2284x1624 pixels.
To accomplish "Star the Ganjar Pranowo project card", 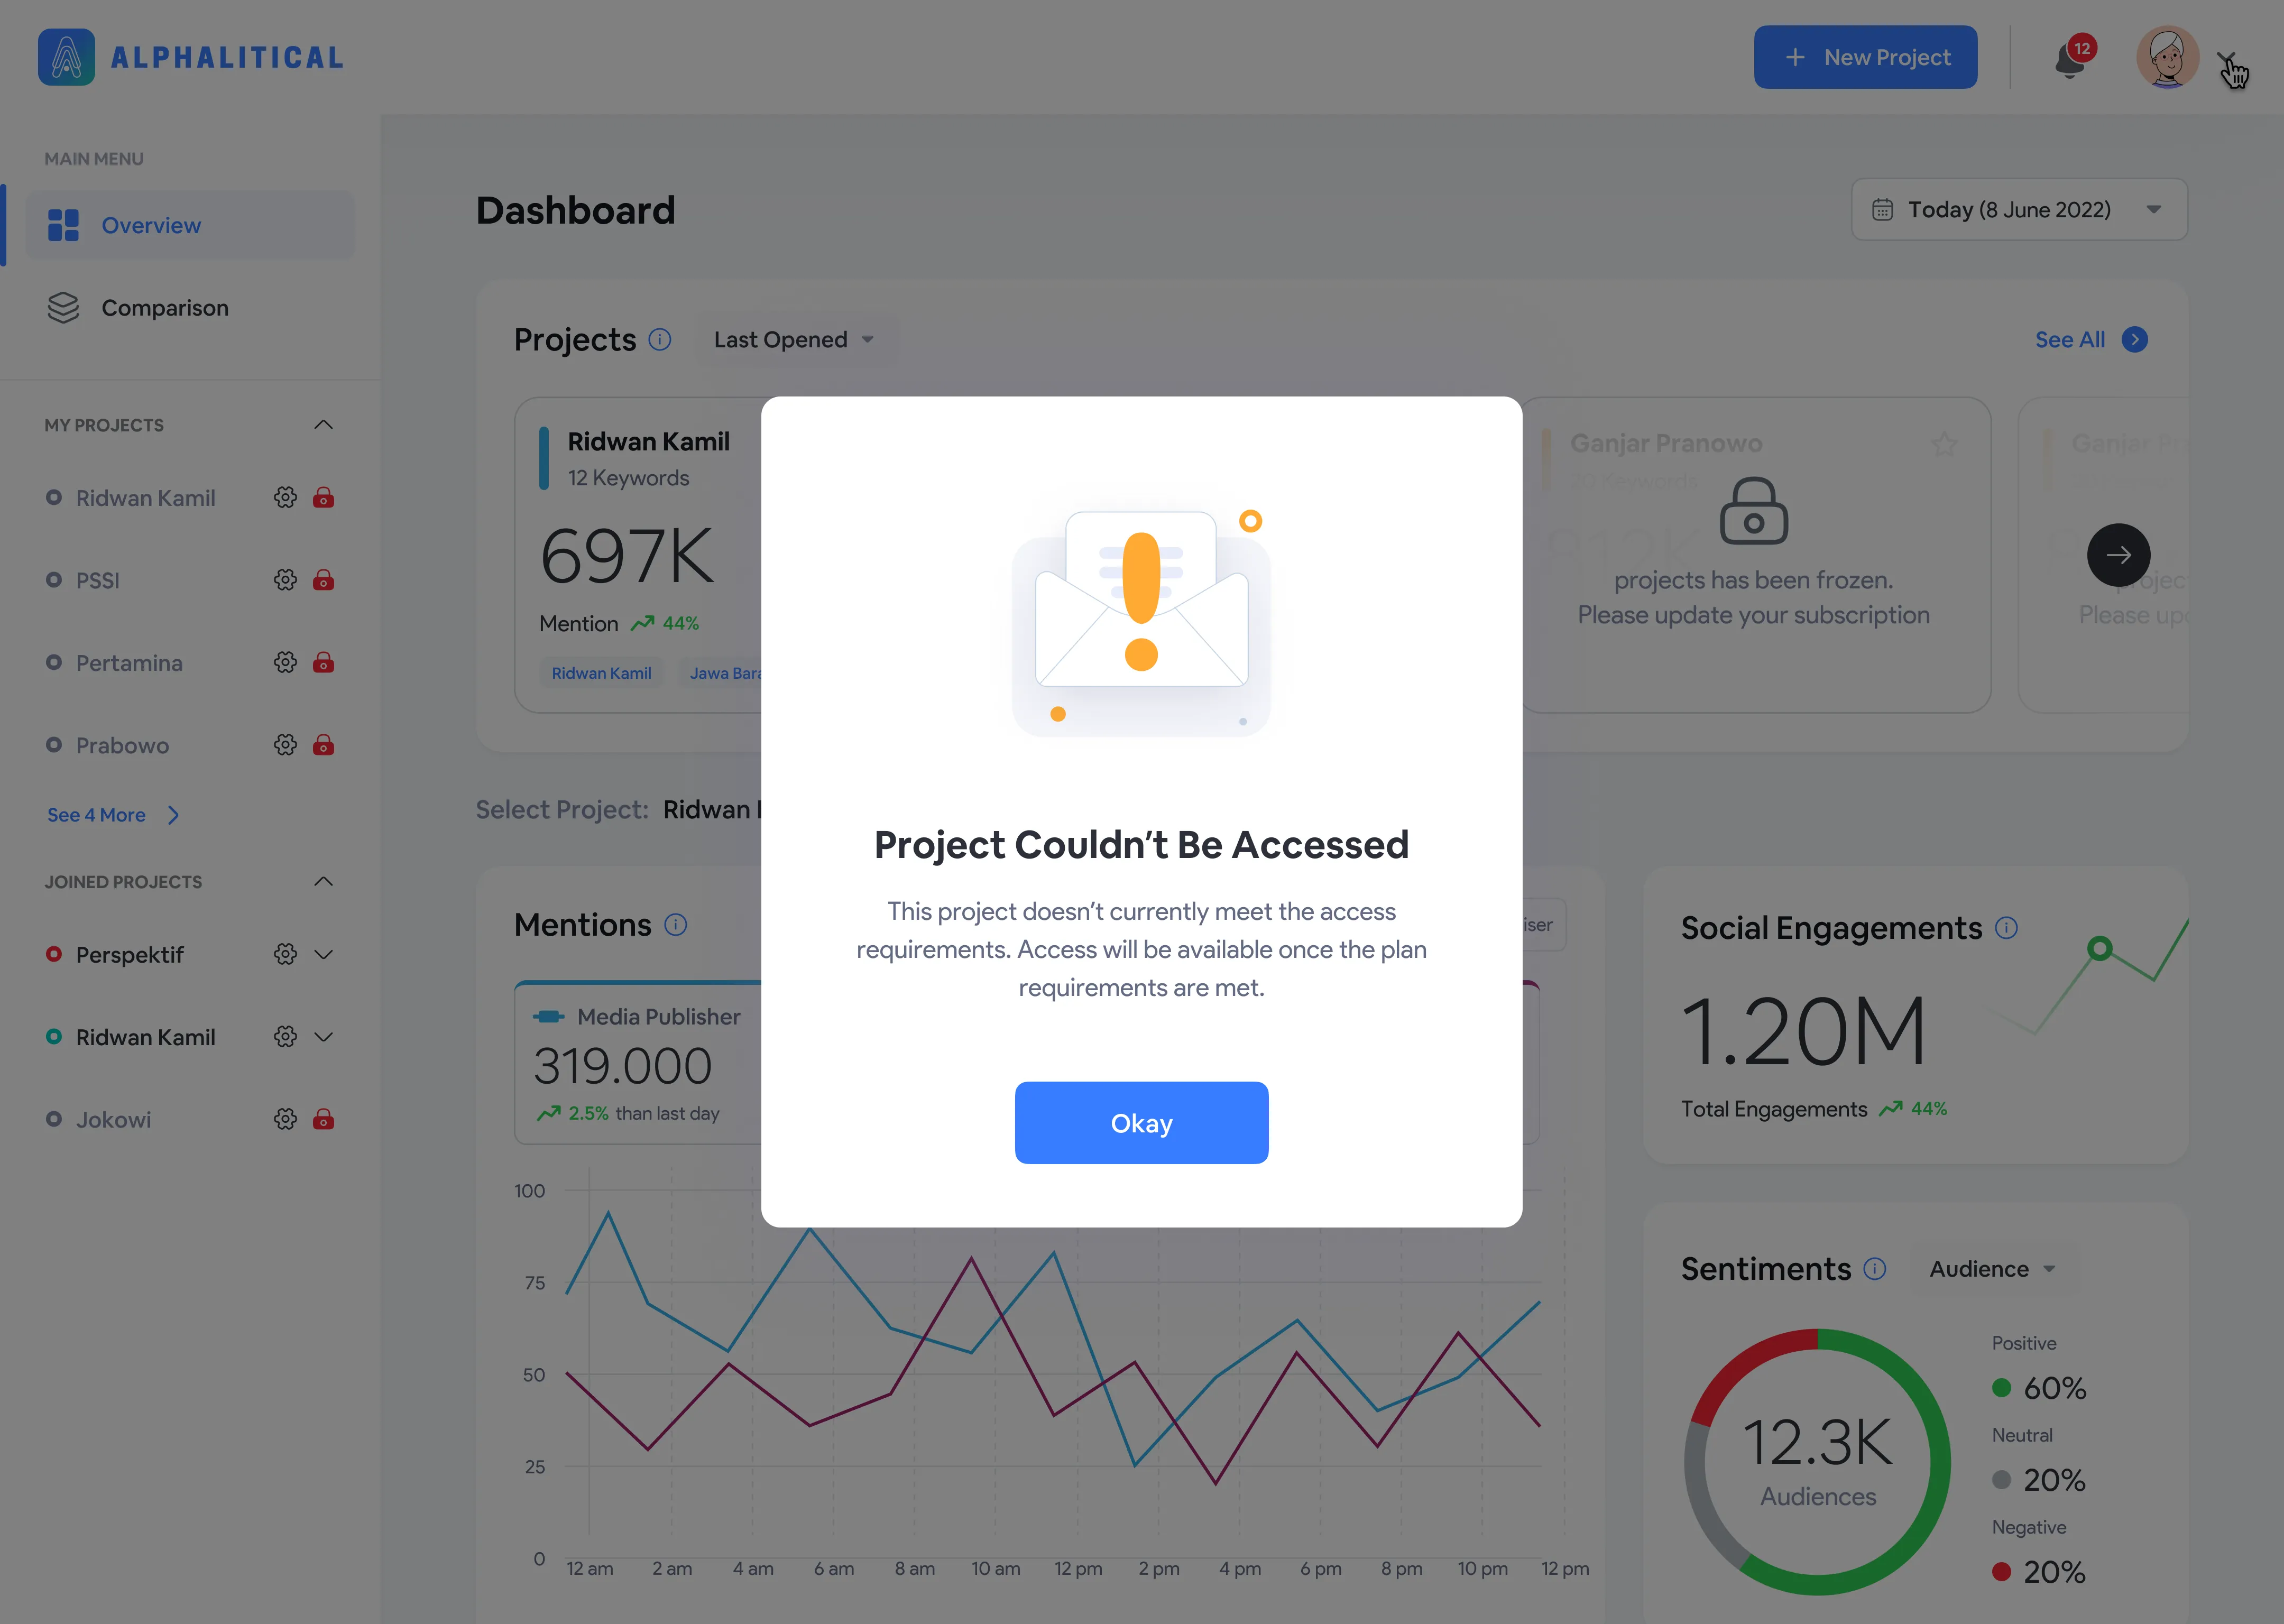I will tap(1944, 444).
